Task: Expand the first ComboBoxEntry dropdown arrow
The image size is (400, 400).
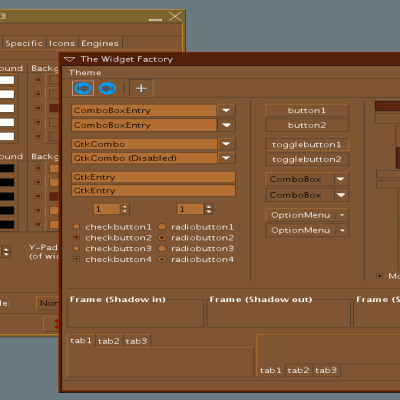Action: click(x=226, y=110)
